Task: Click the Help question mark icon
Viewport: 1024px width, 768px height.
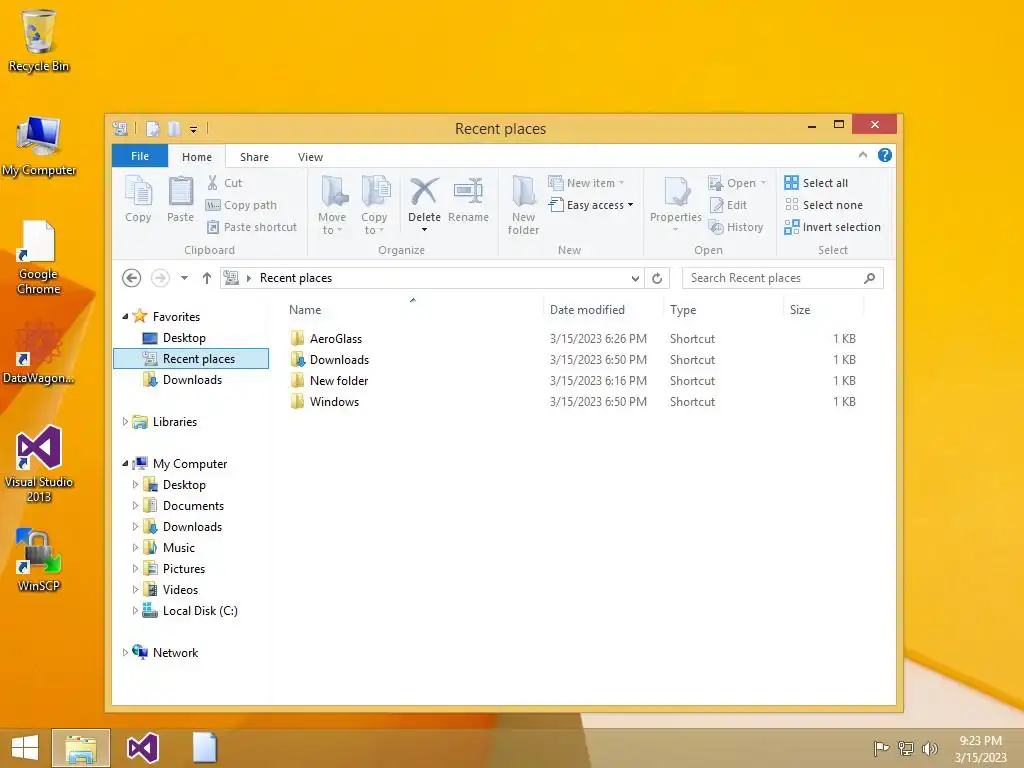Action: click(x=885, y=155)
